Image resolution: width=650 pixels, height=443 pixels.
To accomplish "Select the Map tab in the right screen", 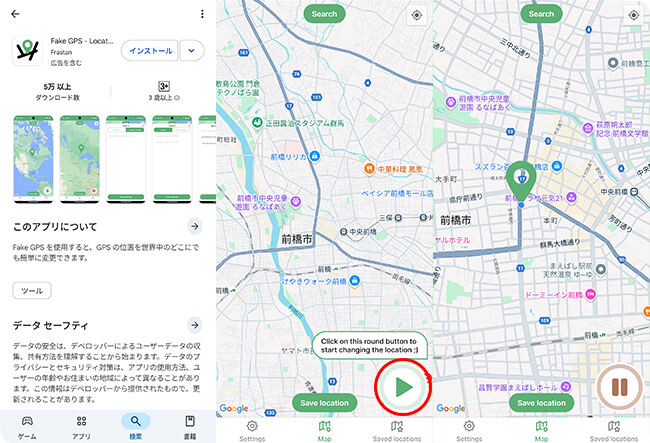I will point(541,431).
